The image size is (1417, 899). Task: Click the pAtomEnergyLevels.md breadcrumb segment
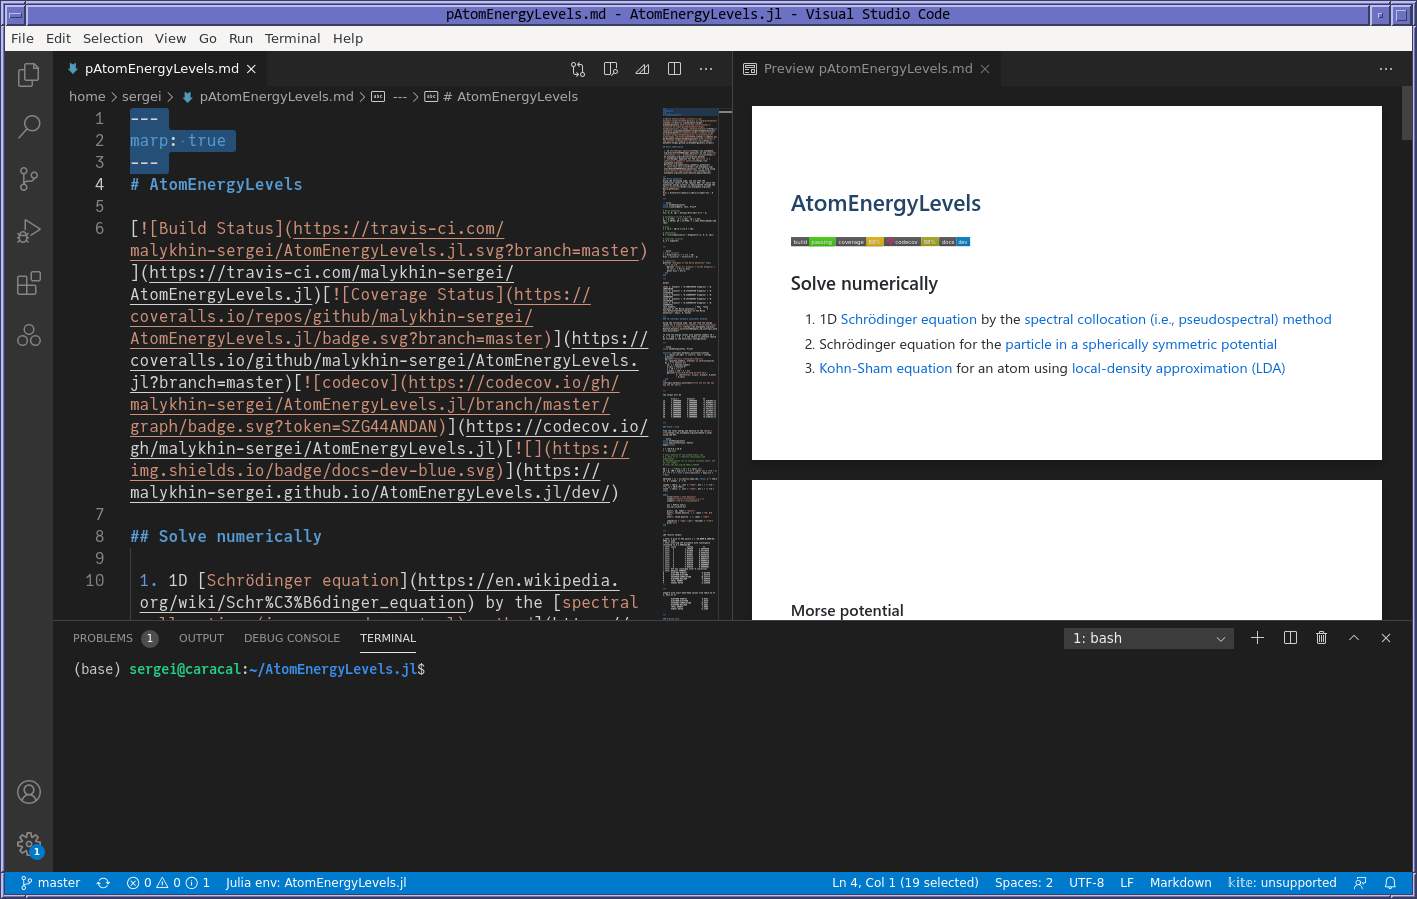click(268, 97)
